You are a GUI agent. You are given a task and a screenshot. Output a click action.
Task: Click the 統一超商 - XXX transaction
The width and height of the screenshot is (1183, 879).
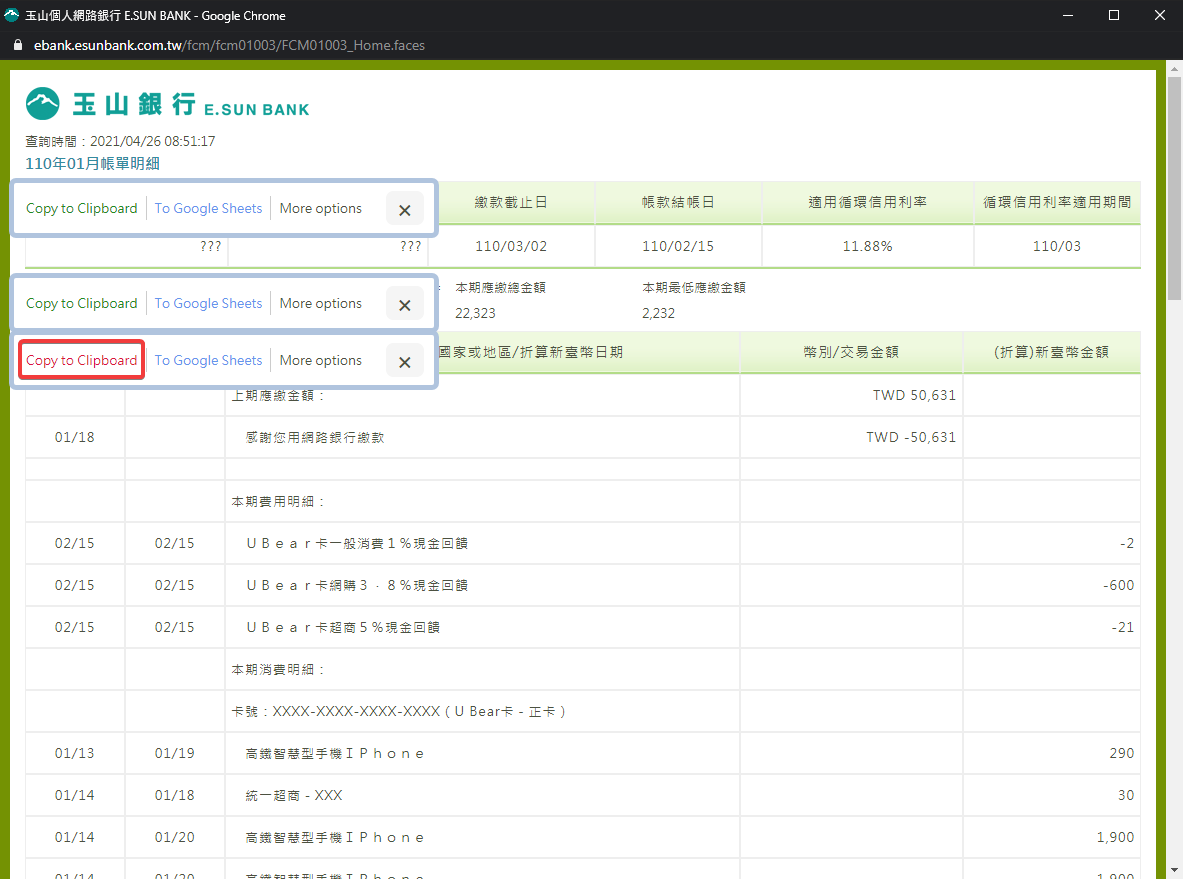pos(294,795)
